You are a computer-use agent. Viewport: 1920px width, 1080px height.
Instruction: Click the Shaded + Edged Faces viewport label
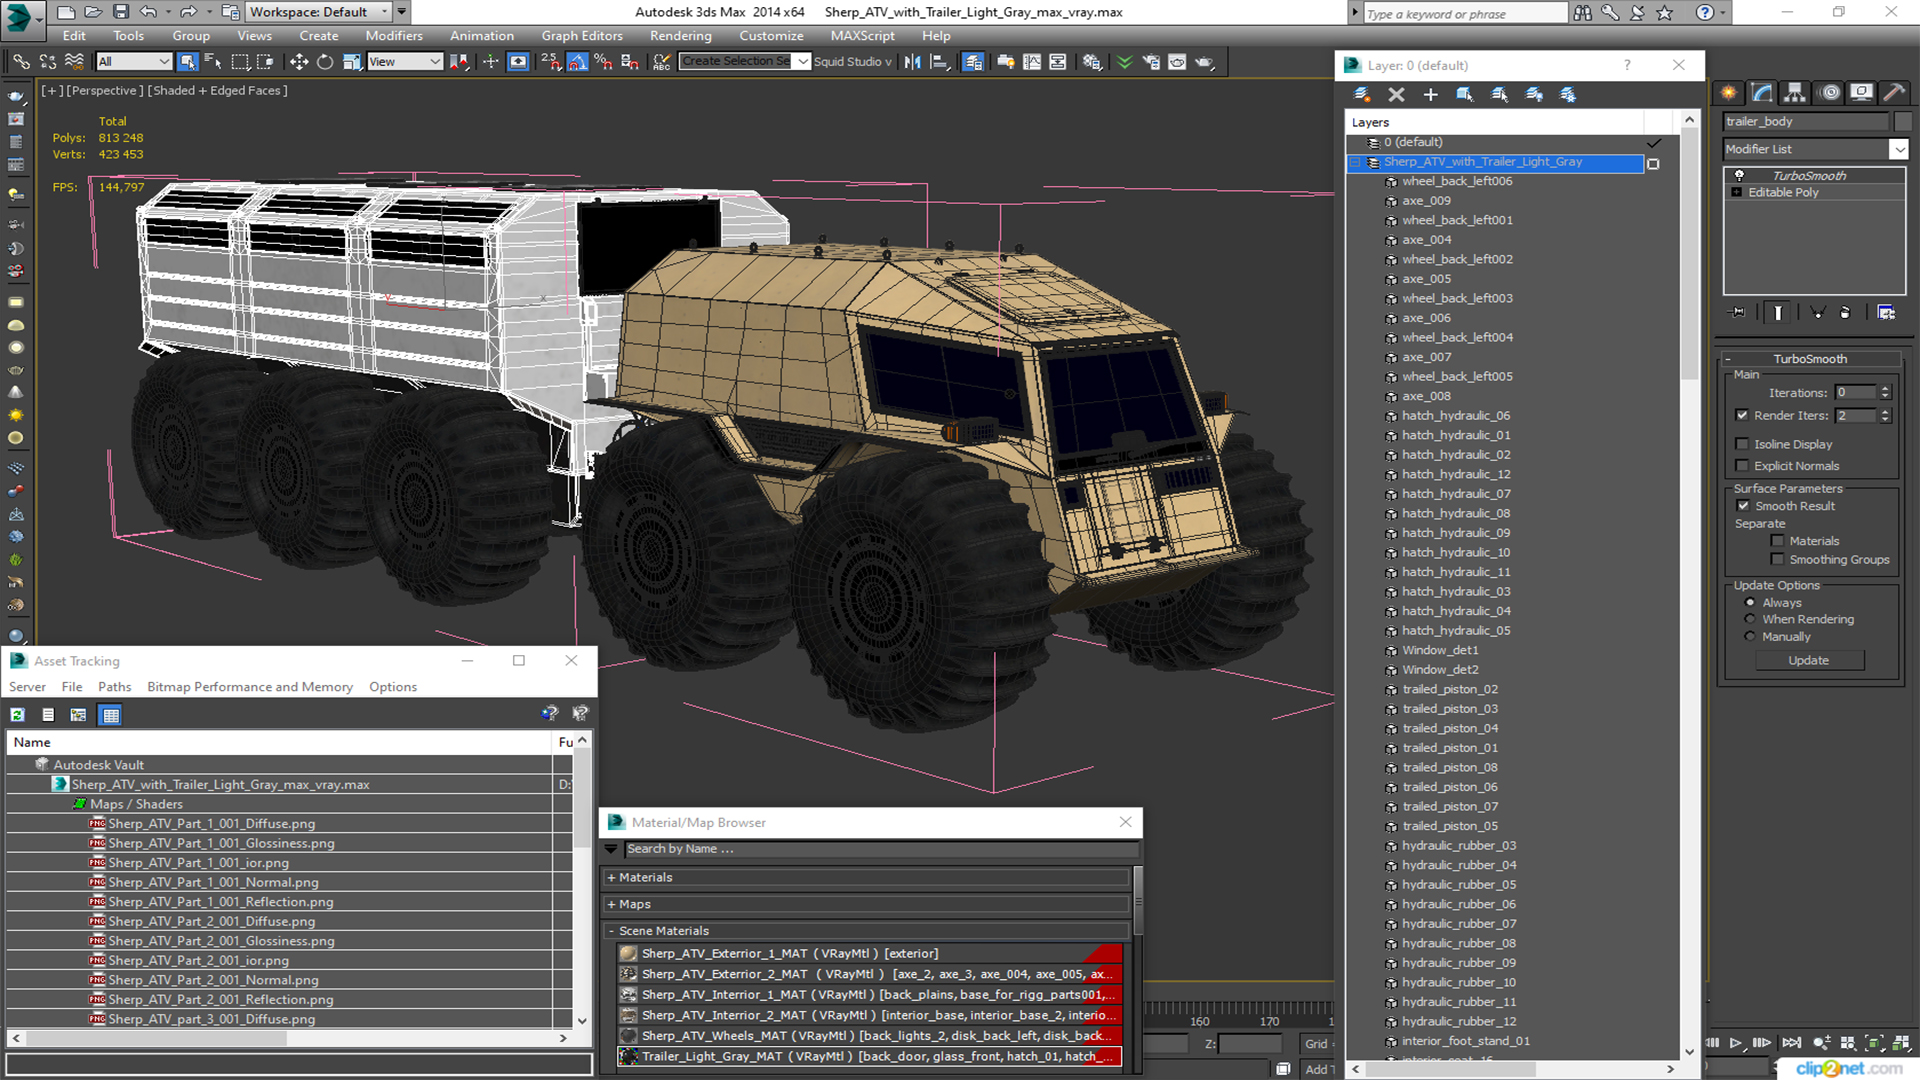tap(218, 90)
